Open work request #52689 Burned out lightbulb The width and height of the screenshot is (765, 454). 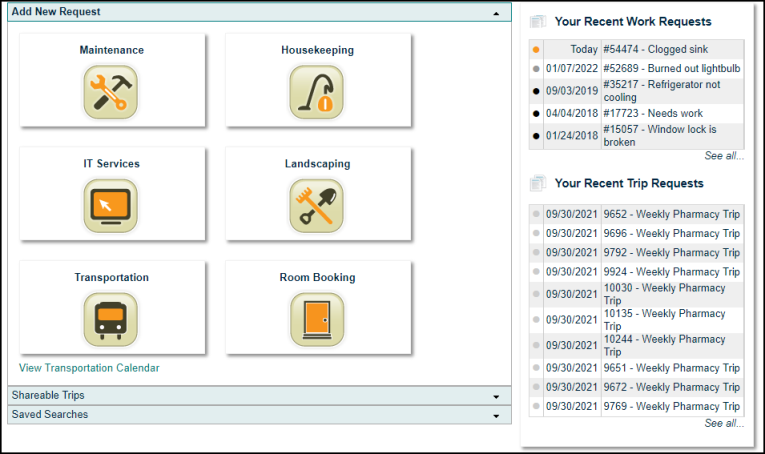[x=672, y=68]
